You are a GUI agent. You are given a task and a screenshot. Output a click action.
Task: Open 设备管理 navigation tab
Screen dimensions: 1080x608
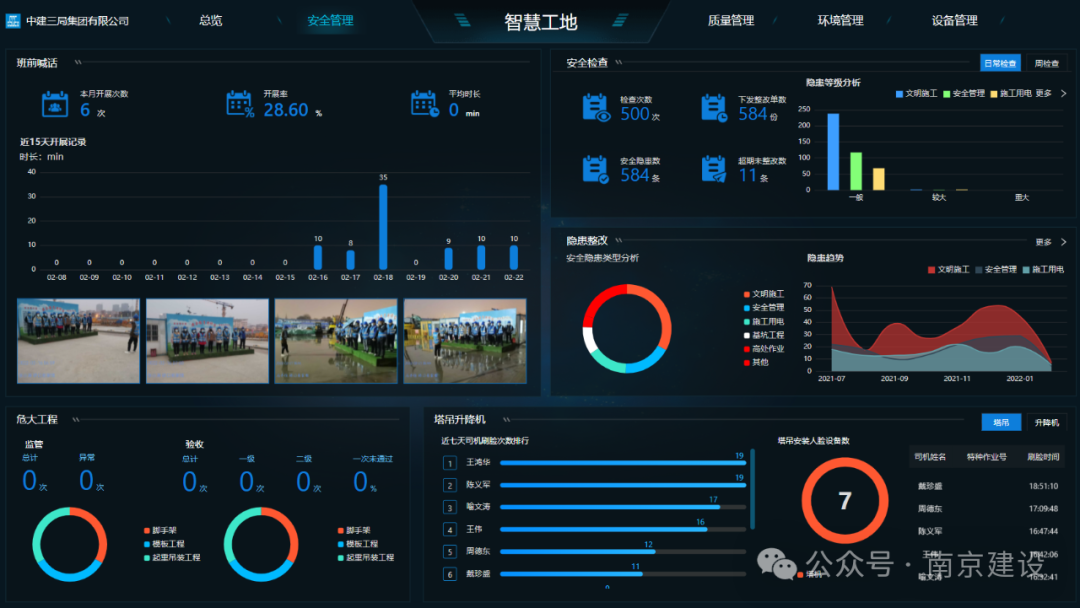point(955,21)
